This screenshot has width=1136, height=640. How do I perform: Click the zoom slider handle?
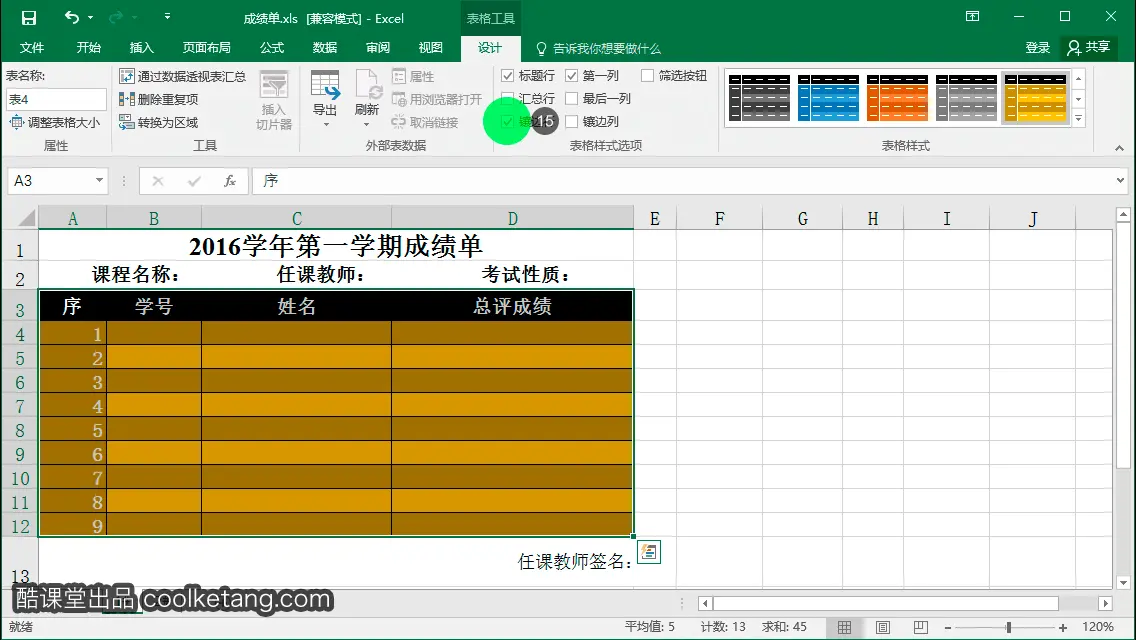click(x=1008, y=628)
